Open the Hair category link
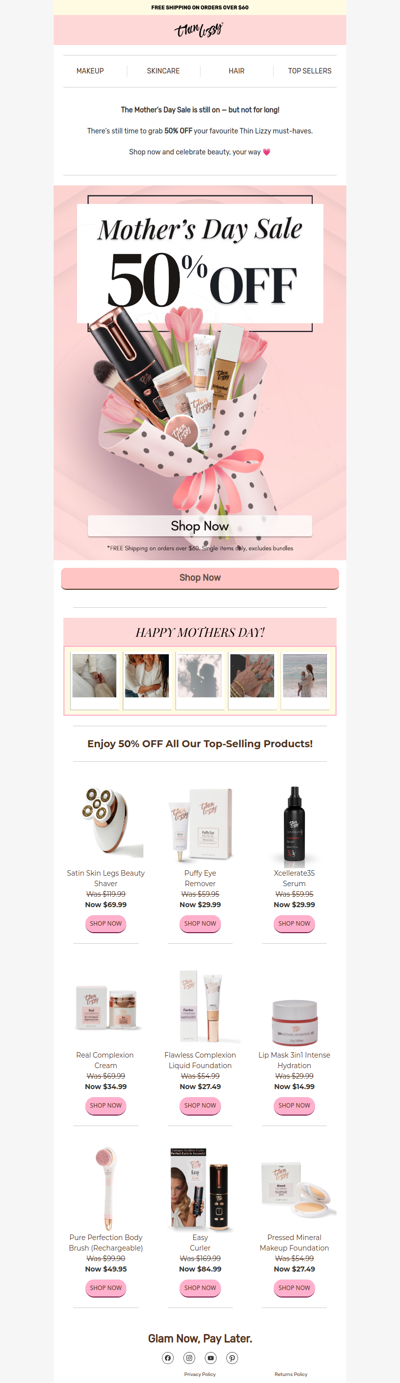This screenshot has height=1383, width=400. 236,71
